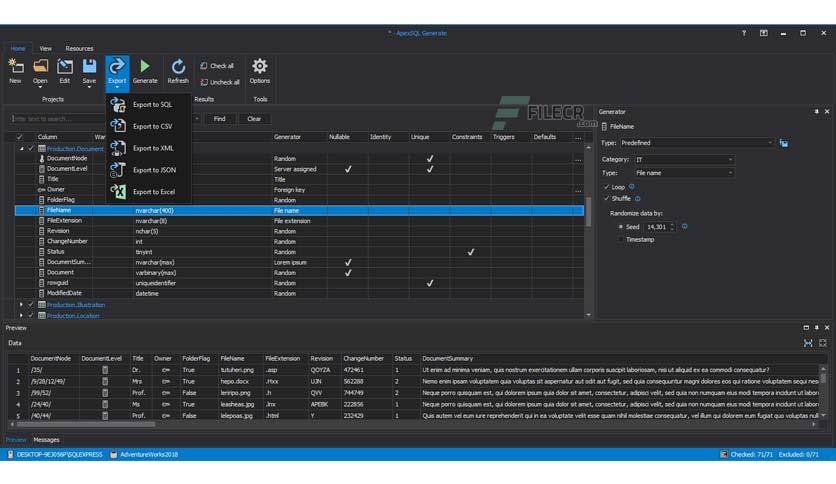Click the Clear search button
This screenshot has width=836, height=484.
pyautogui.click(x=254, y=119)
